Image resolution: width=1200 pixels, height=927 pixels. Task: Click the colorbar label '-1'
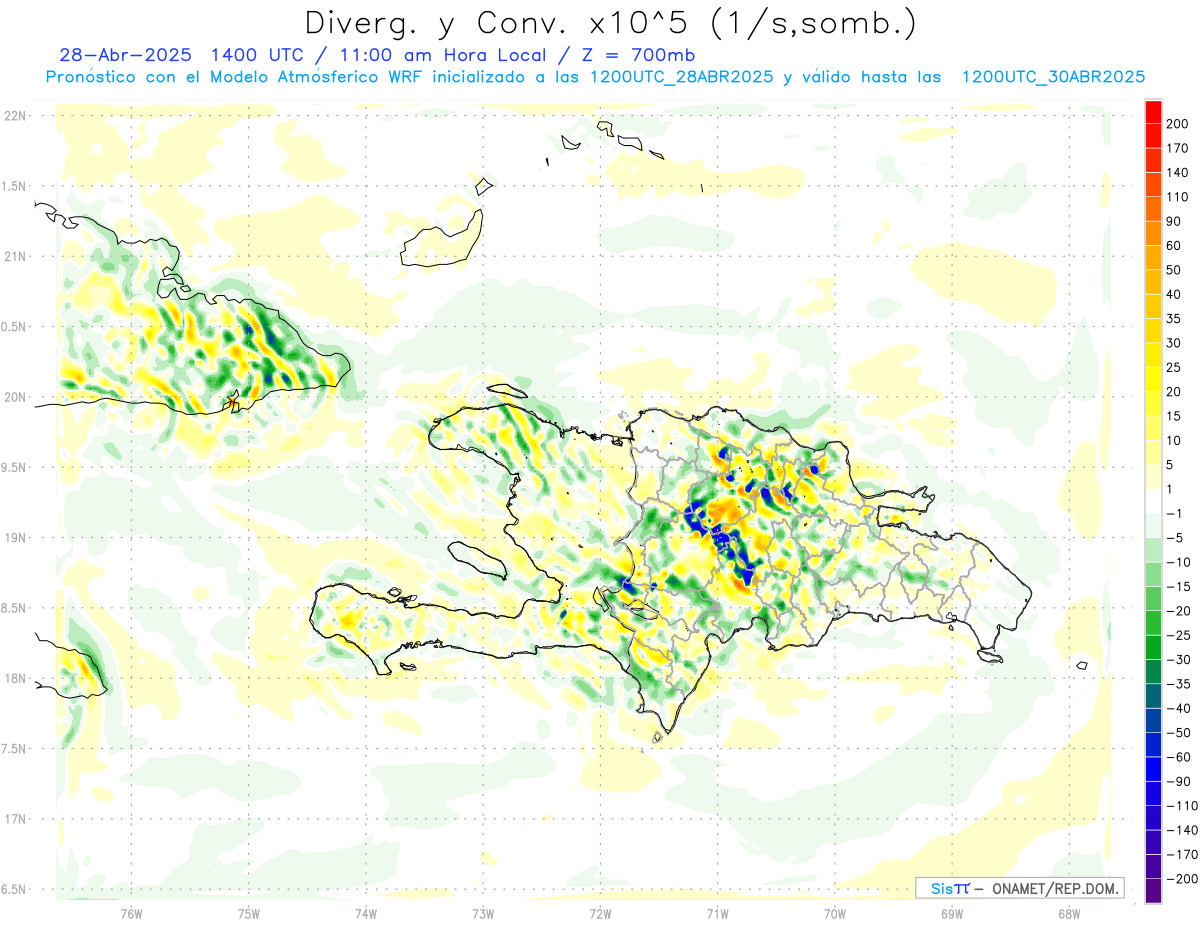(1176, 514)
